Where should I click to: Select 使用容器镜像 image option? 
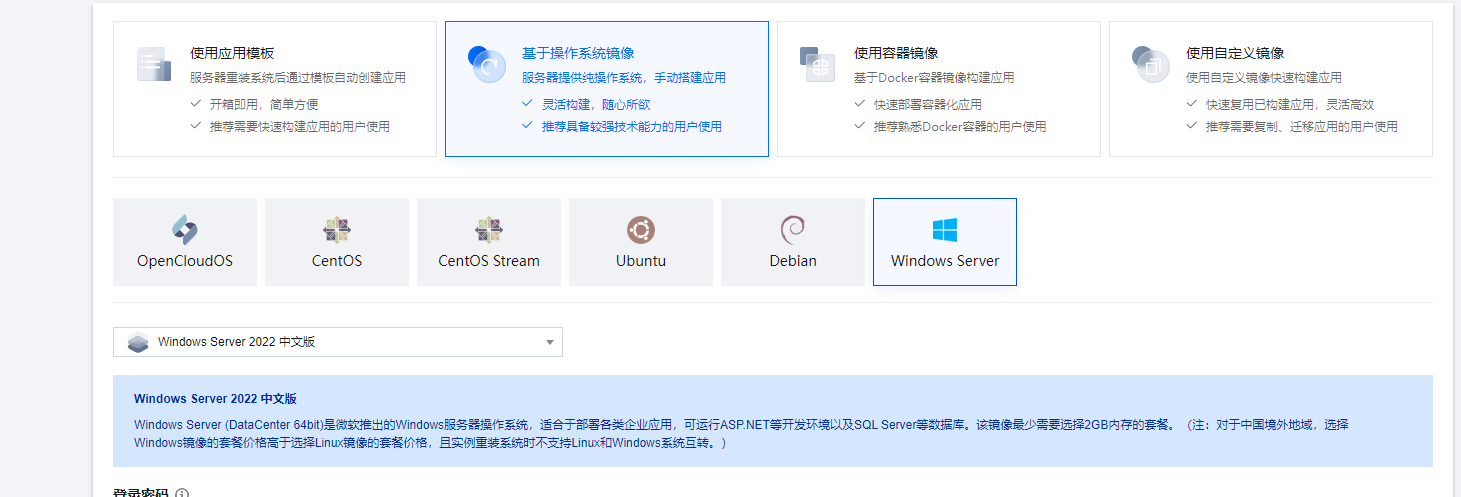tap(939, 89)
